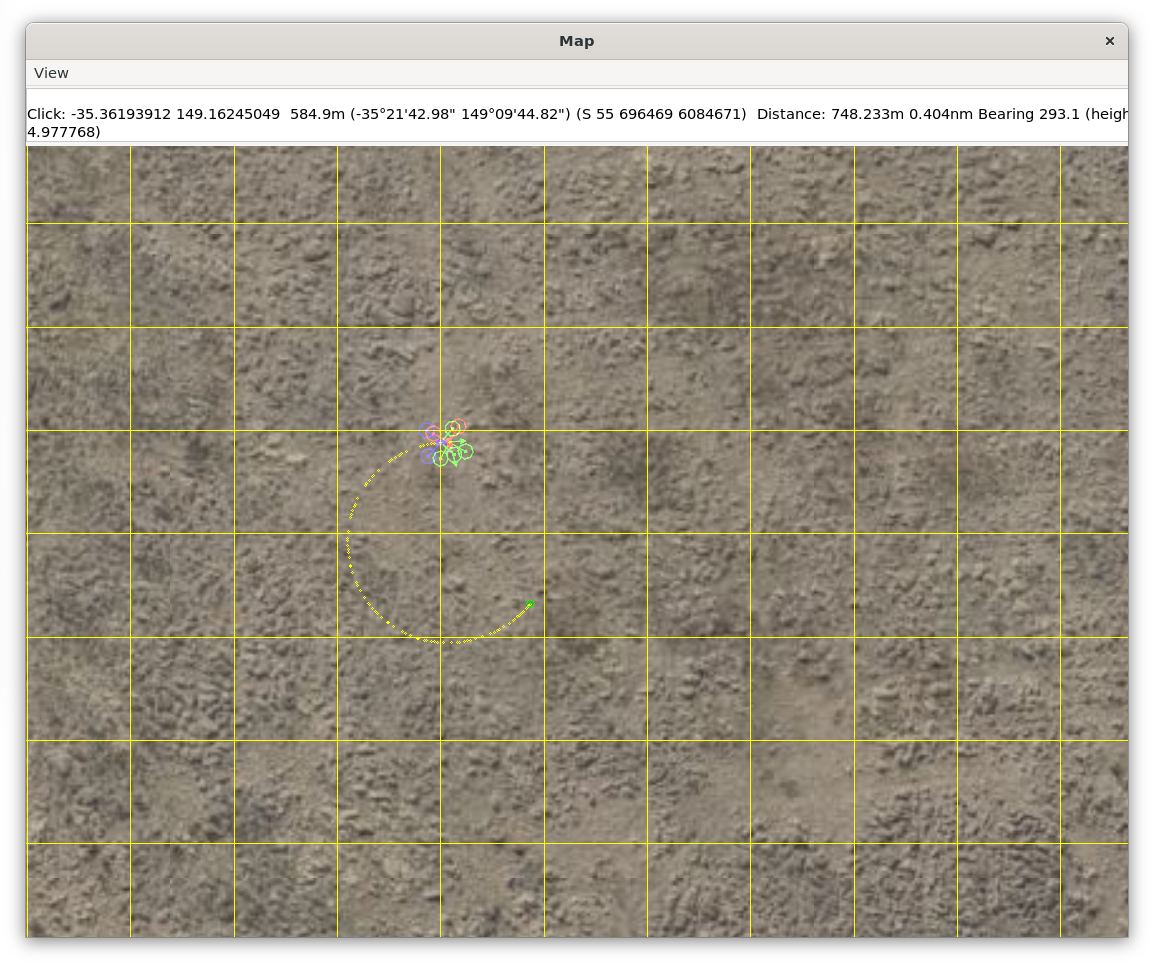Click the lower-left blue rotor circle

coord(428,456)
